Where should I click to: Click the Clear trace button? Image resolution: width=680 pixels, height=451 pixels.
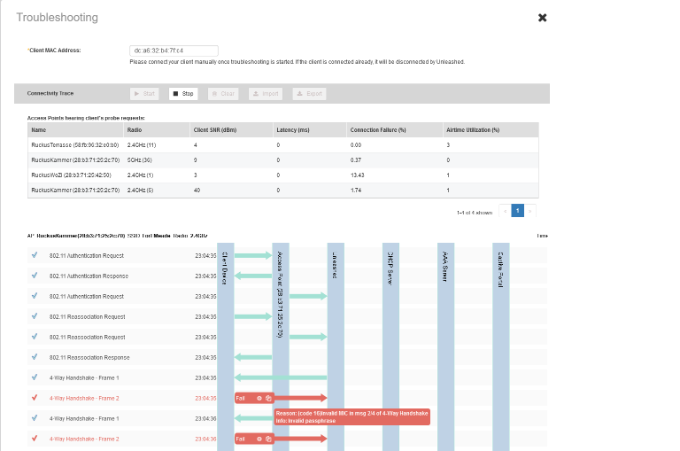225,93
